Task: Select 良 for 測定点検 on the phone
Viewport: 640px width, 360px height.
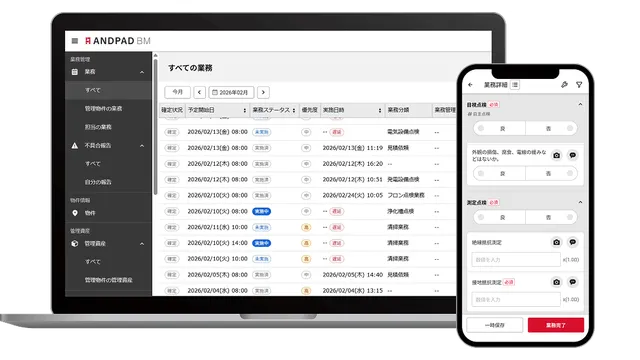Action: pos(500,217)
